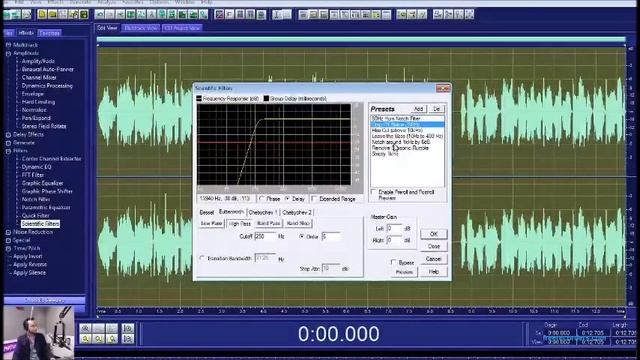
Task: Select the Phase radio button
Action: [262, 199]
